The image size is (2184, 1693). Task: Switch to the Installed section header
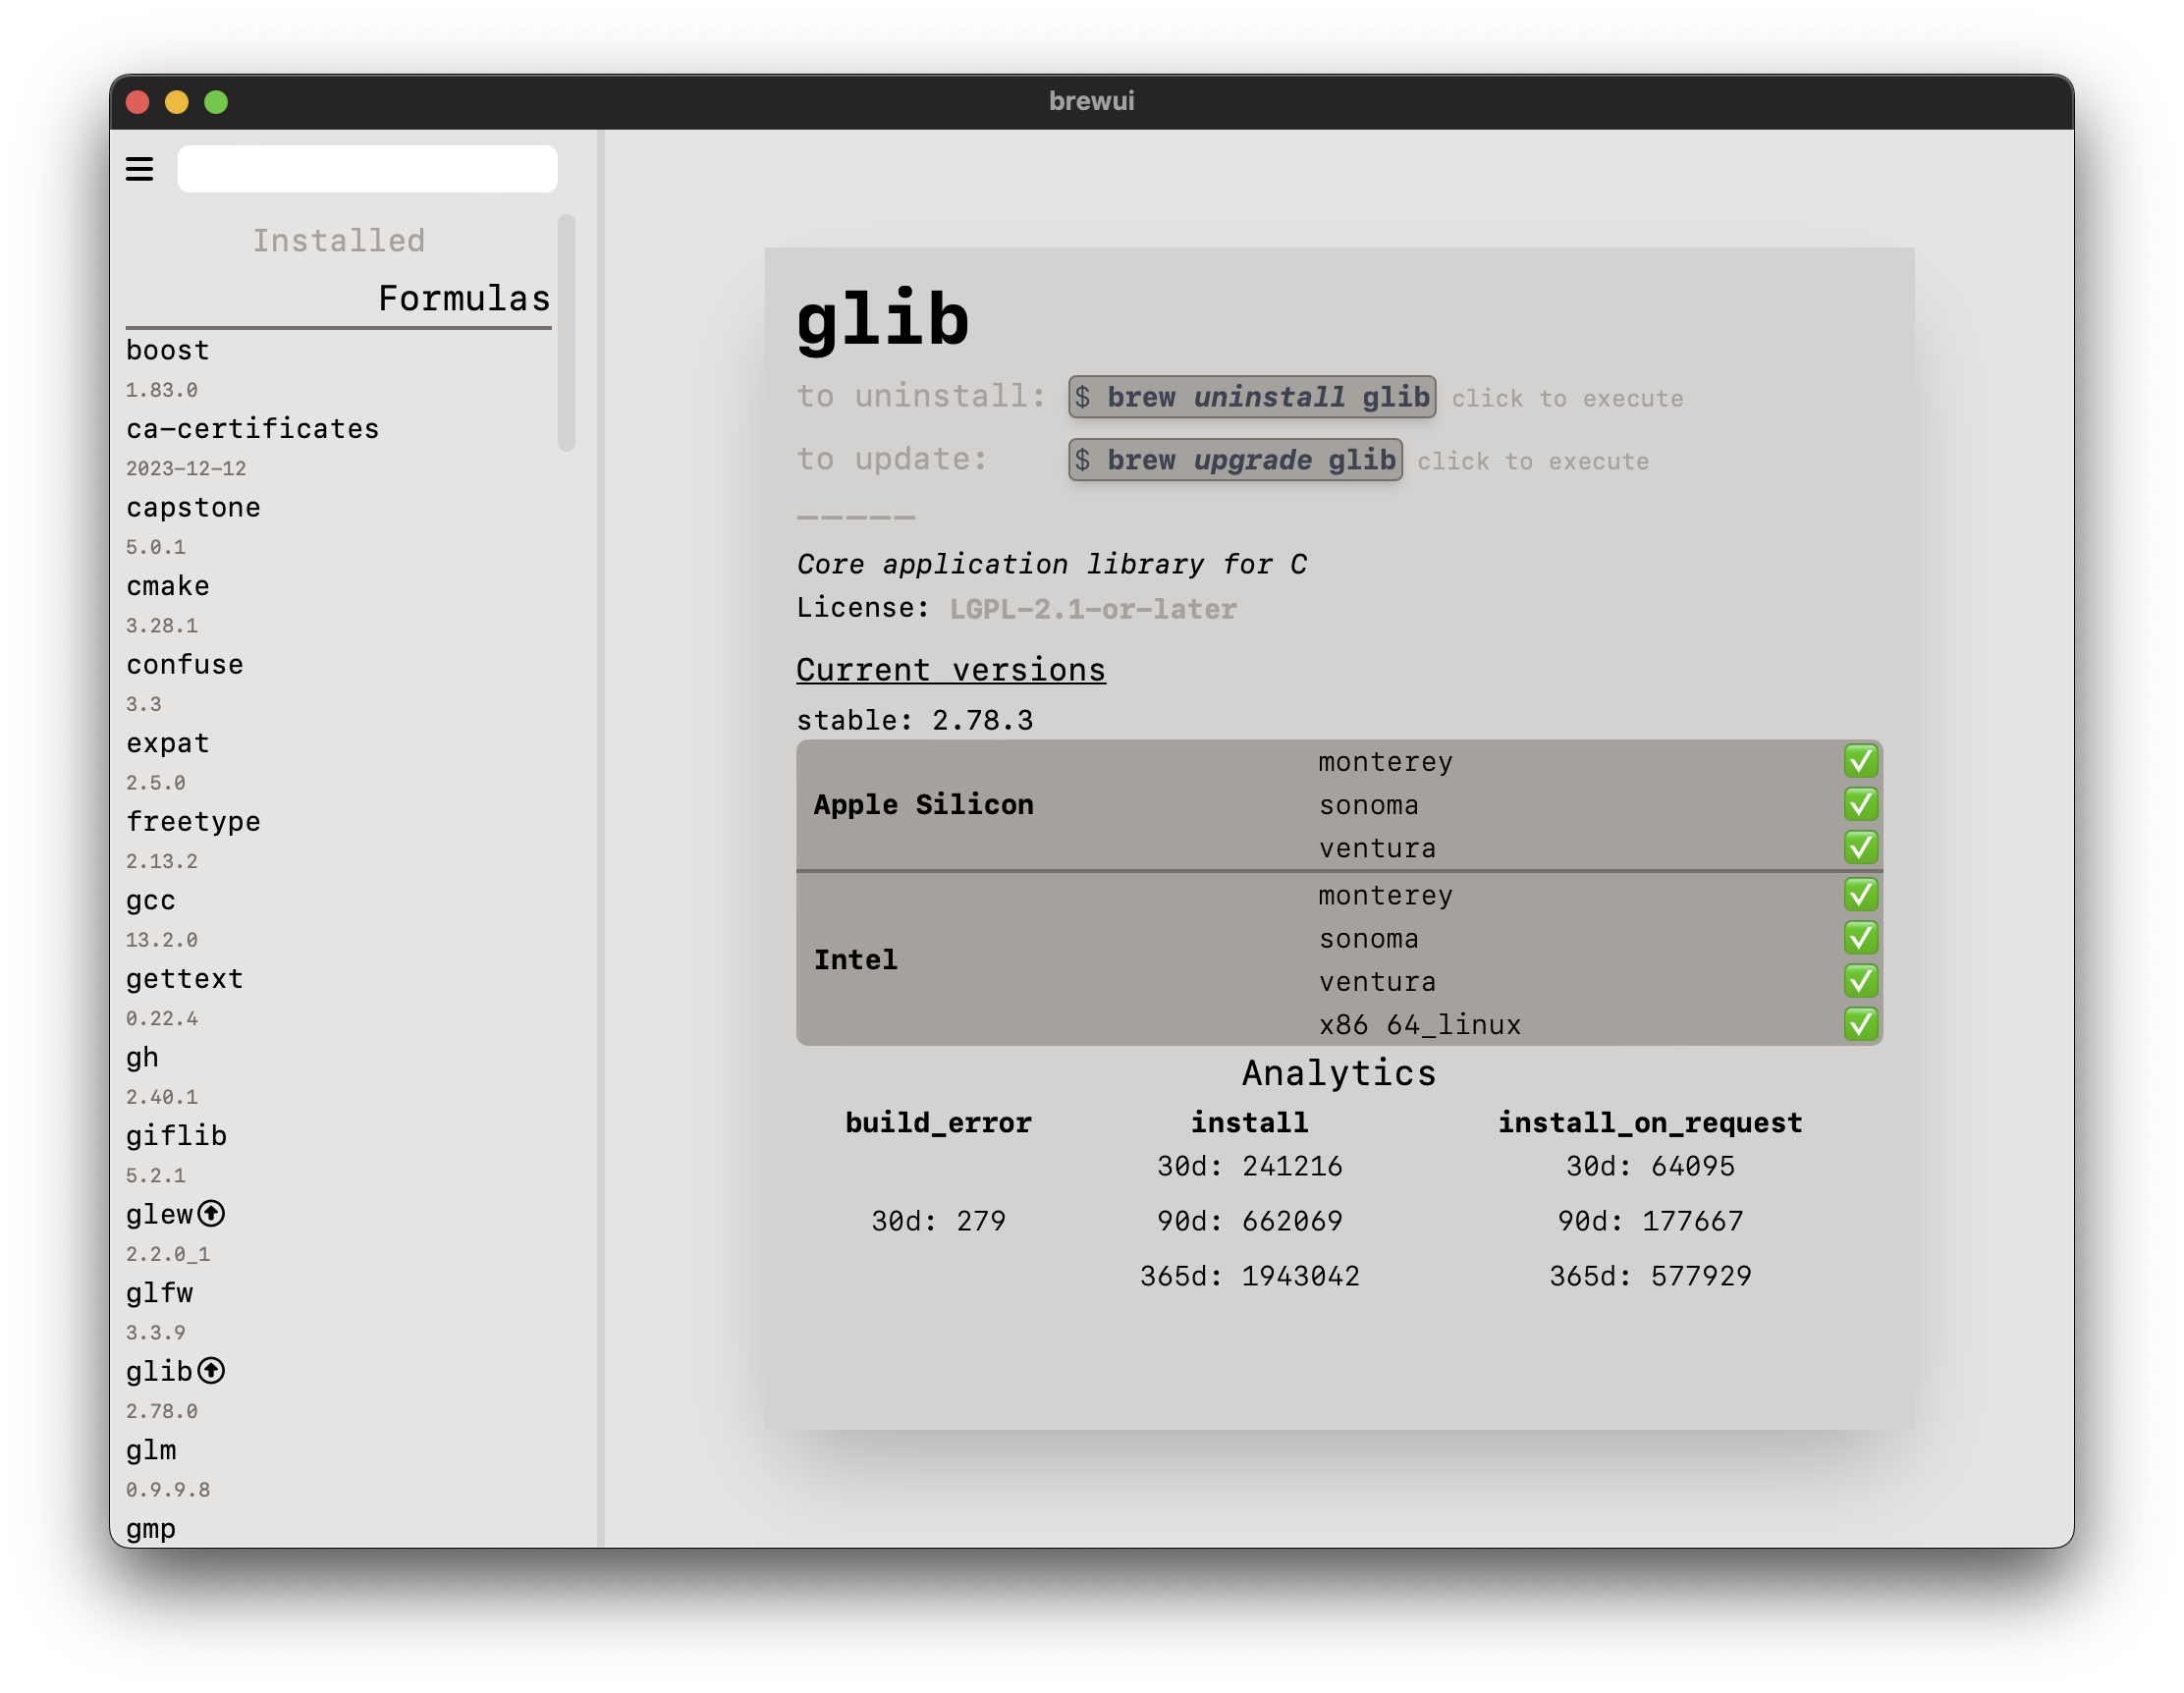point(338,240)
